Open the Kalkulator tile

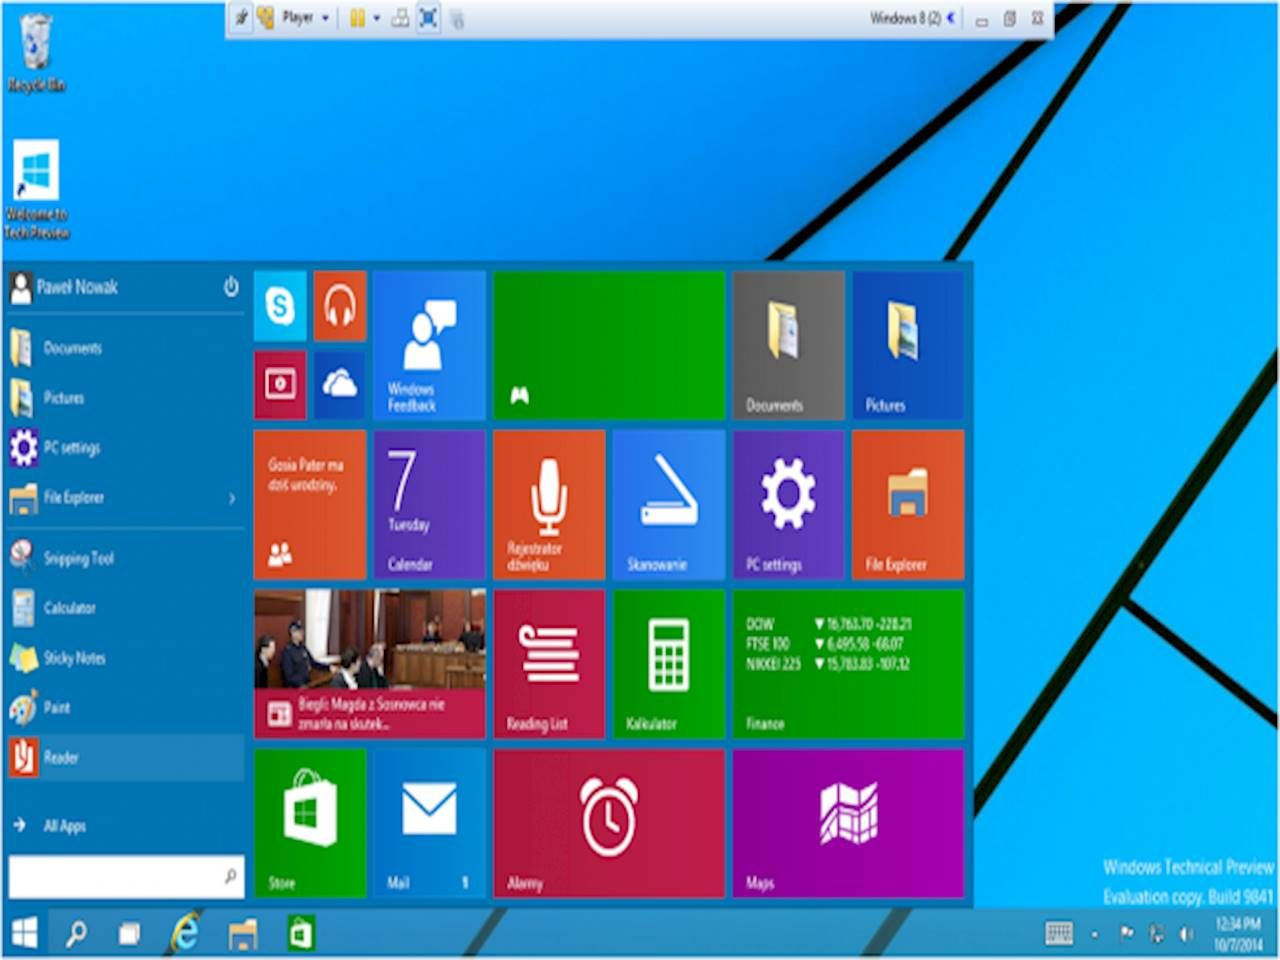pyautogui.click(x=668, y=663)
